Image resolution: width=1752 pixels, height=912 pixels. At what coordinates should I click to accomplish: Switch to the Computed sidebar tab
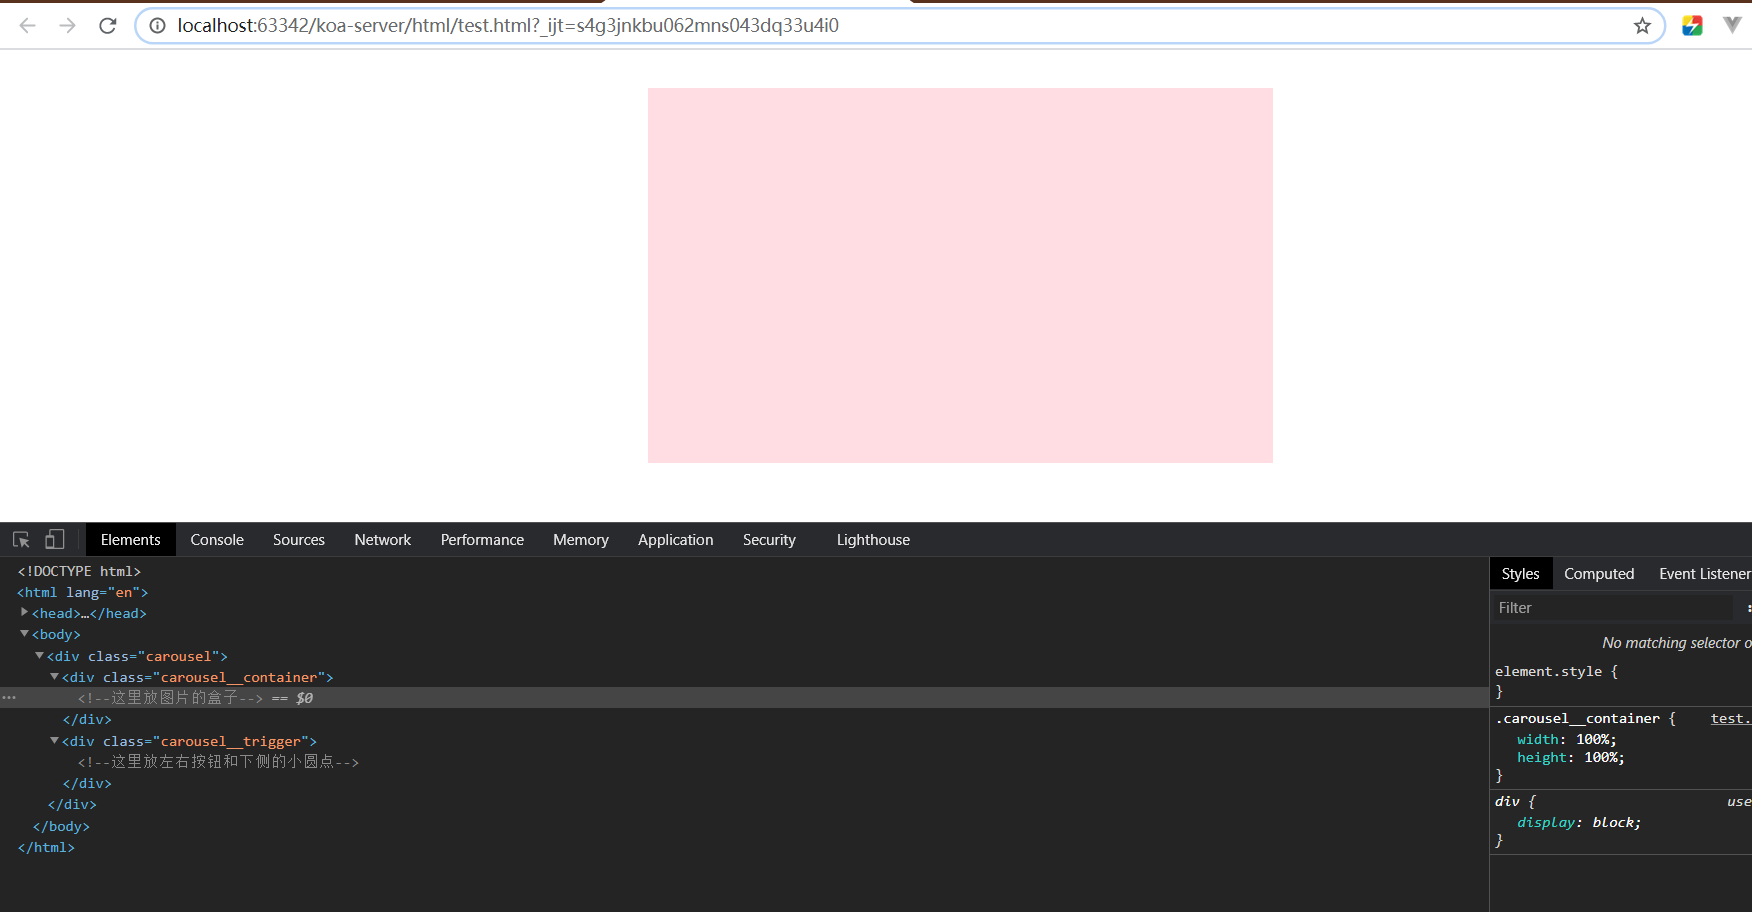point(1599,574)
